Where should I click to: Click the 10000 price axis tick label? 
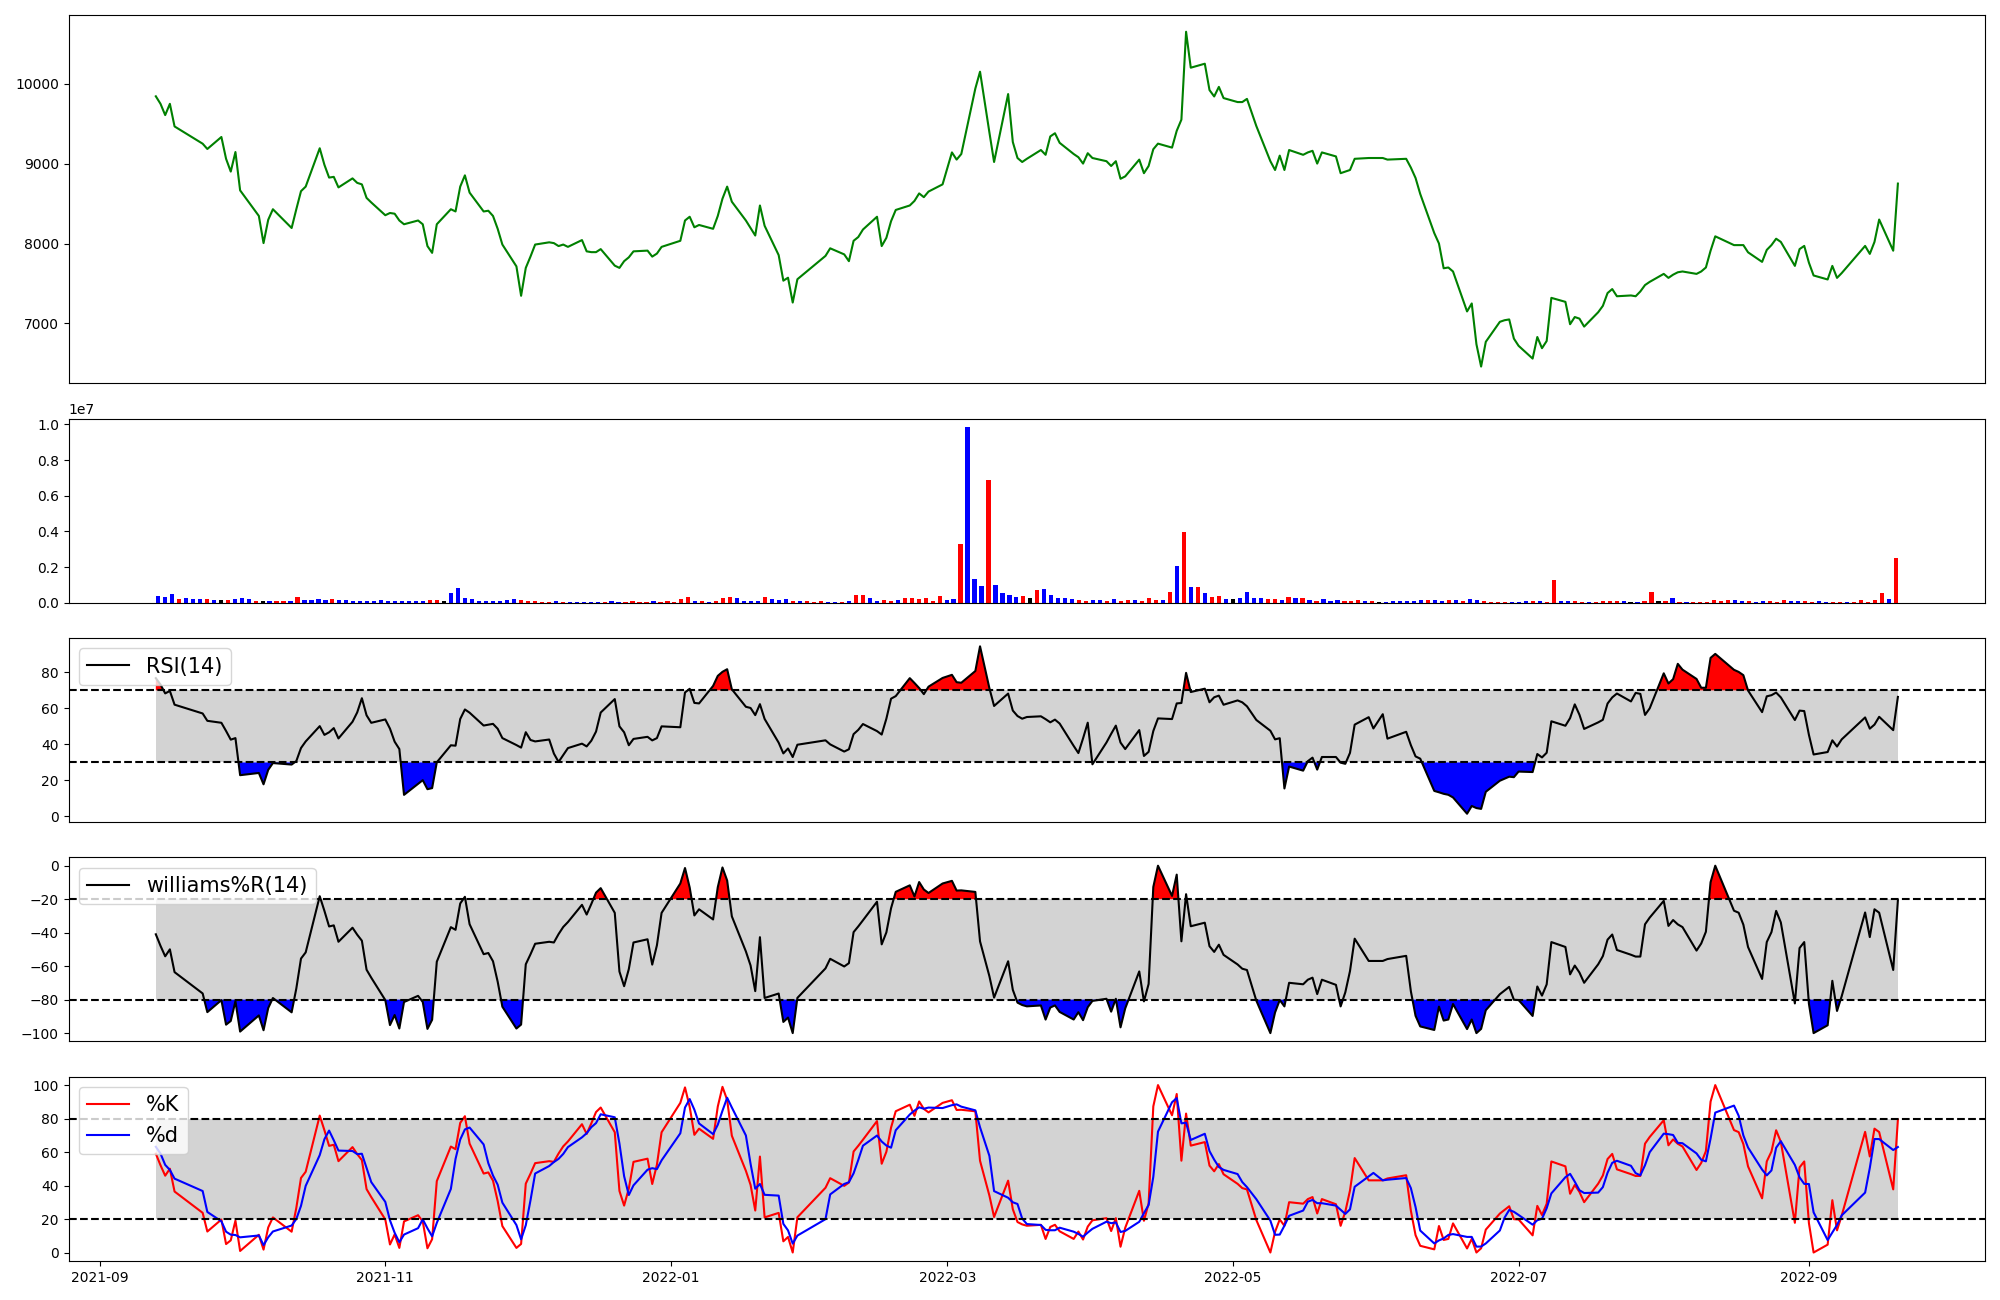37,84
